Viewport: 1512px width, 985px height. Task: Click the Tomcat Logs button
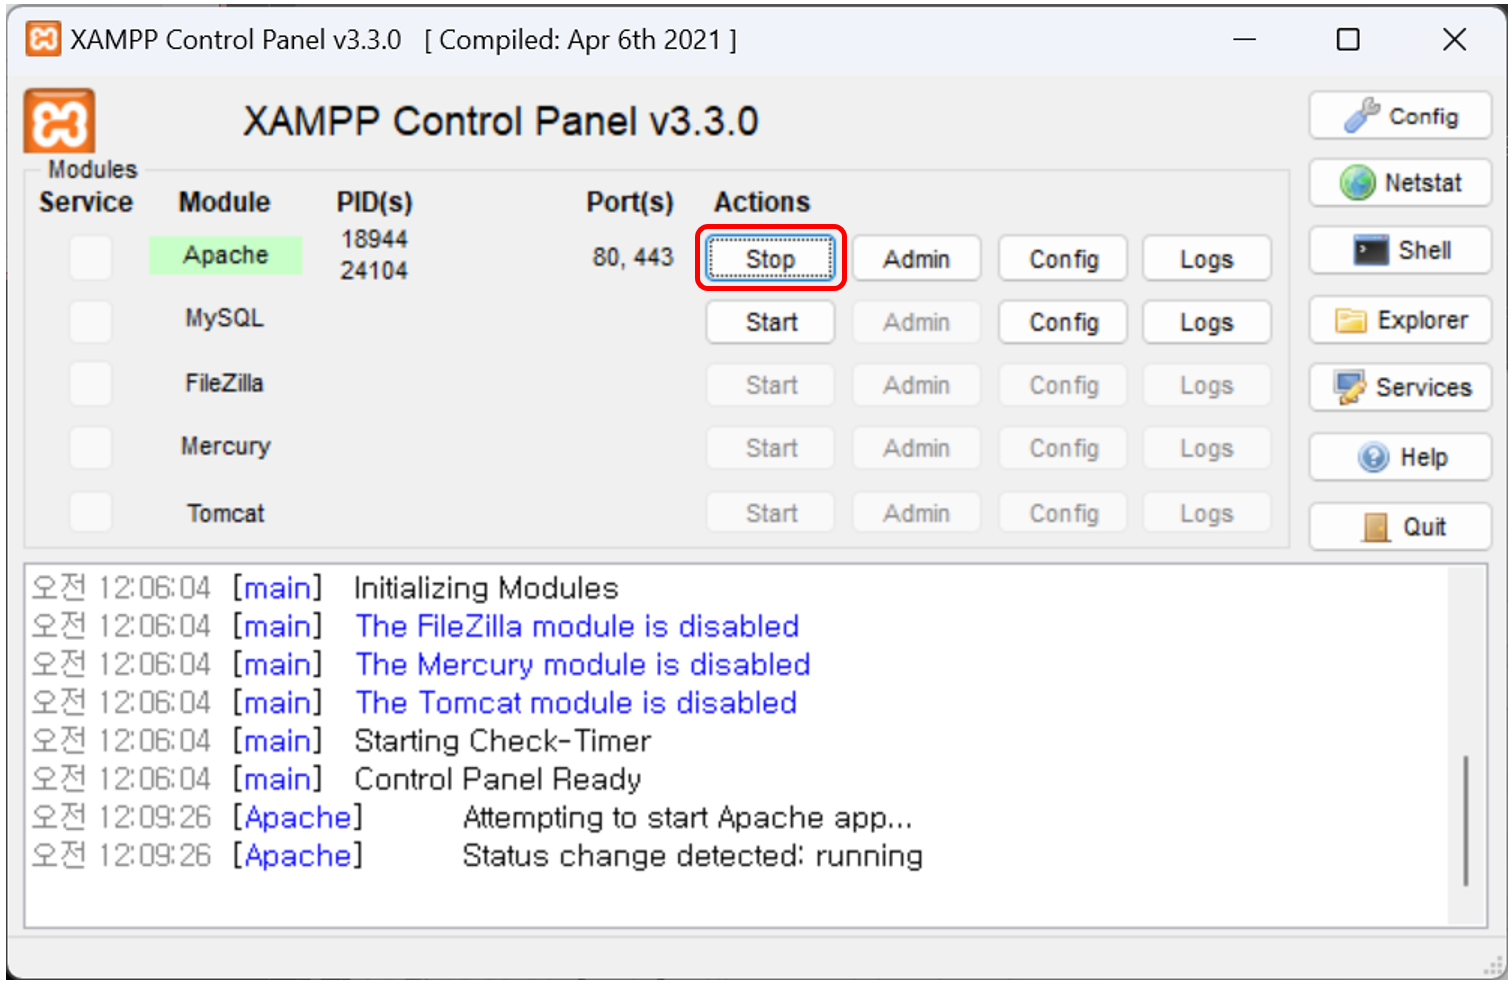pyautogui.click(x=1206, y=513)
